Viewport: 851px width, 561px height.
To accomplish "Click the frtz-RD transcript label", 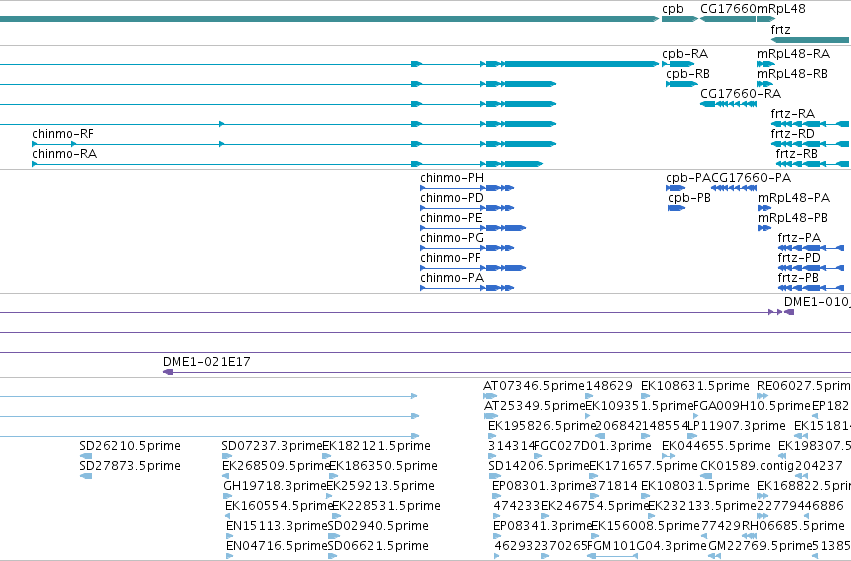I will [x=792, y=134].
